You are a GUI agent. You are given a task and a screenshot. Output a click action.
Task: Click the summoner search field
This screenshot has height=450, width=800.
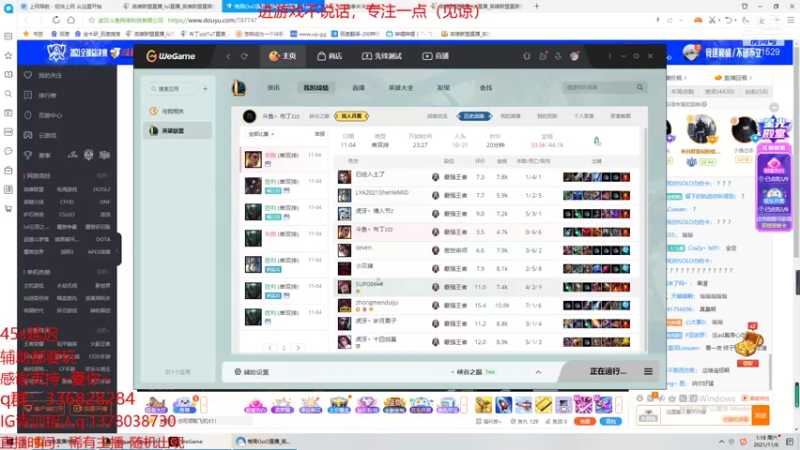tap(598, 88)
